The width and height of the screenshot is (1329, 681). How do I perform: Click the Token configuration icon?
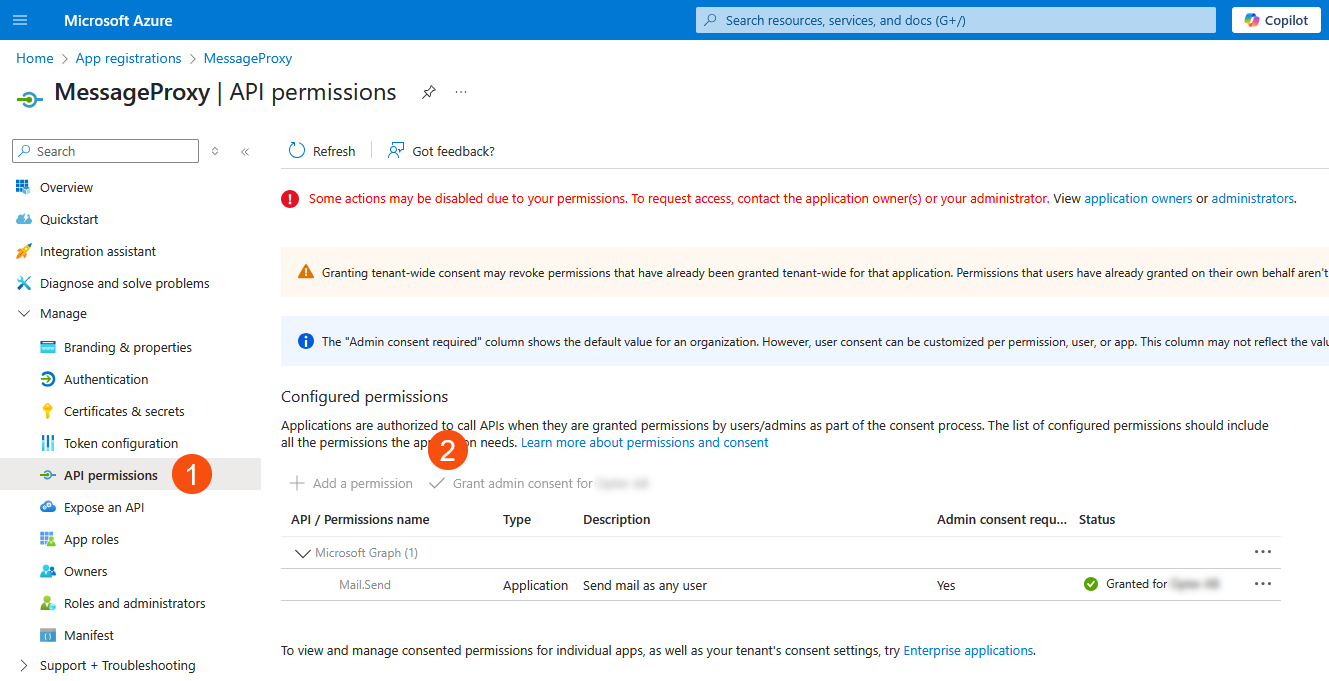48,443
